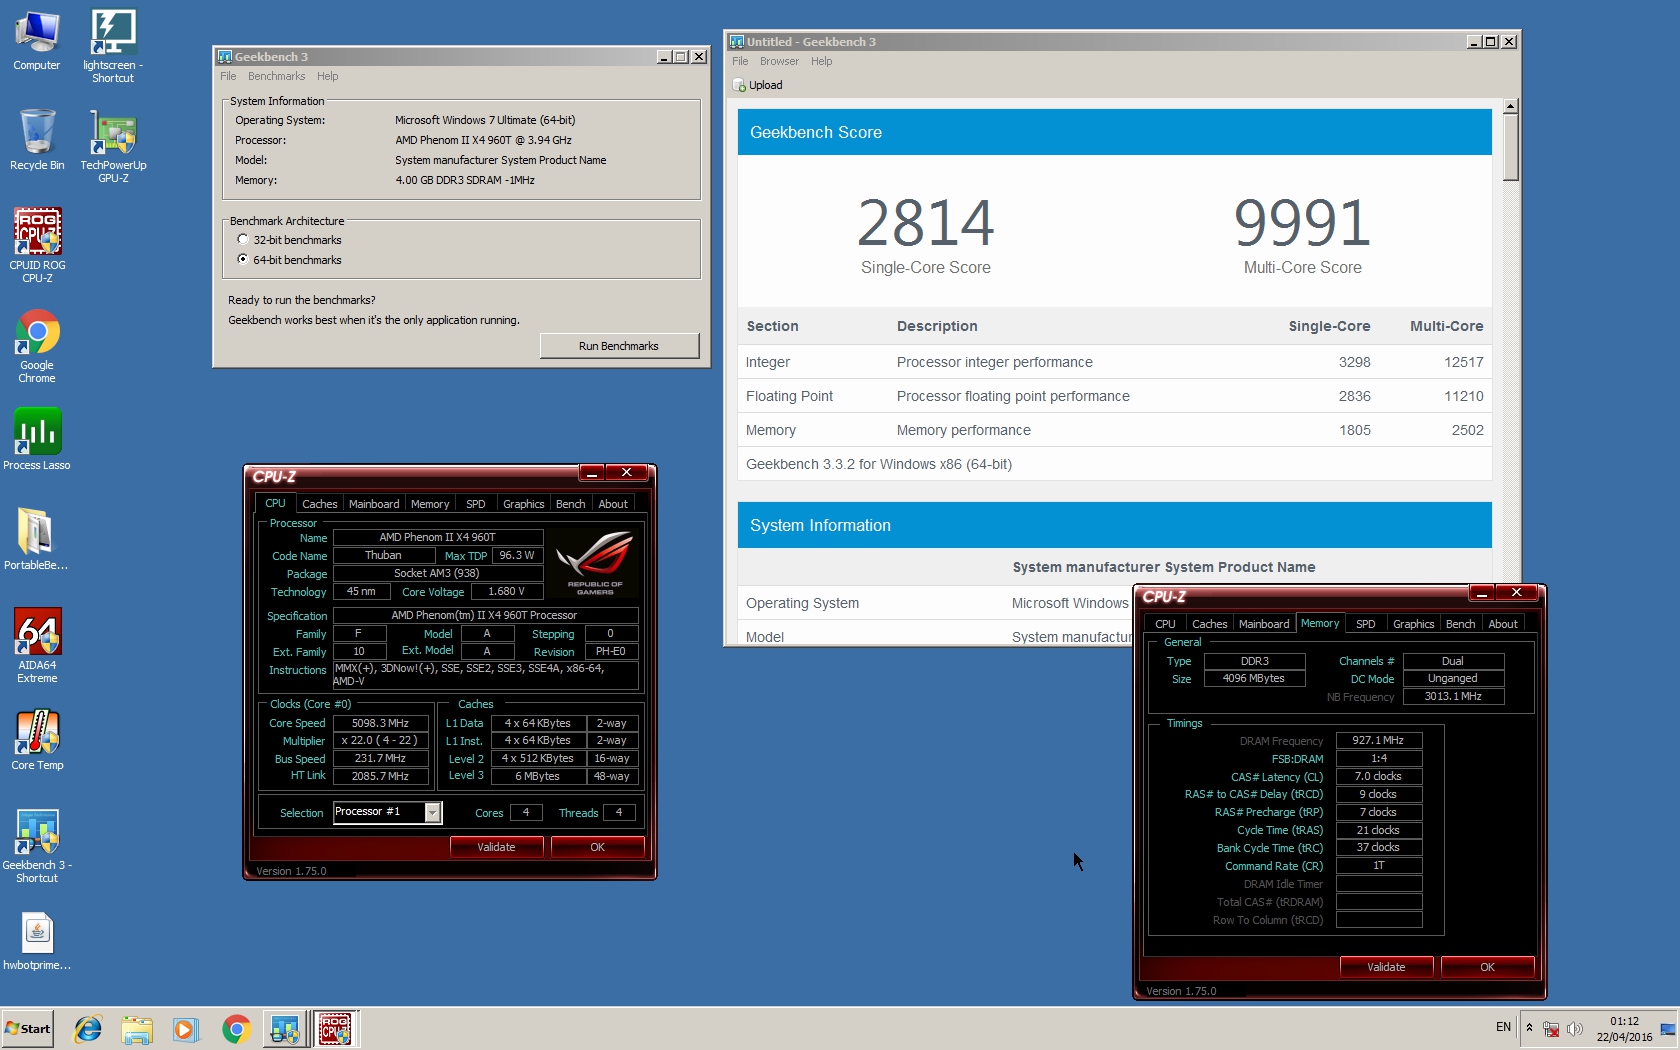Select 64-bit benchmarks option
Image resolution: width=1680 pixels, height=1050 pixels.
point(243,260)
